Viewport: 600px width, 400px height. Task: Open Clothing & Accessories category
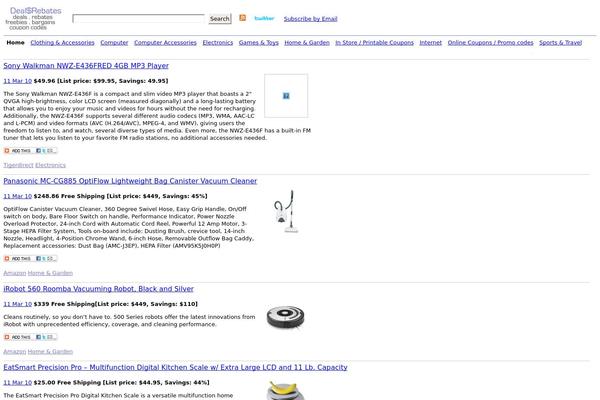(x=62, y=42)
